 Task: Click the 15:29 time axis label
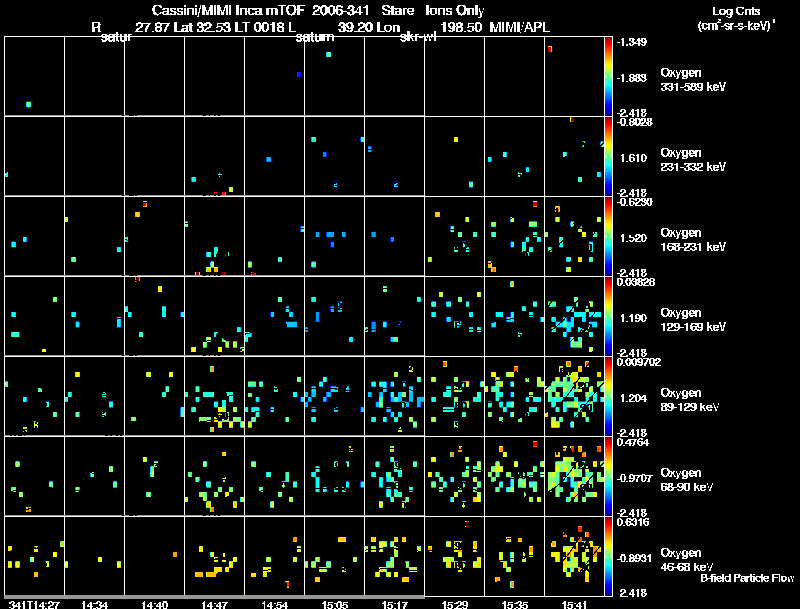coord(455,604)
